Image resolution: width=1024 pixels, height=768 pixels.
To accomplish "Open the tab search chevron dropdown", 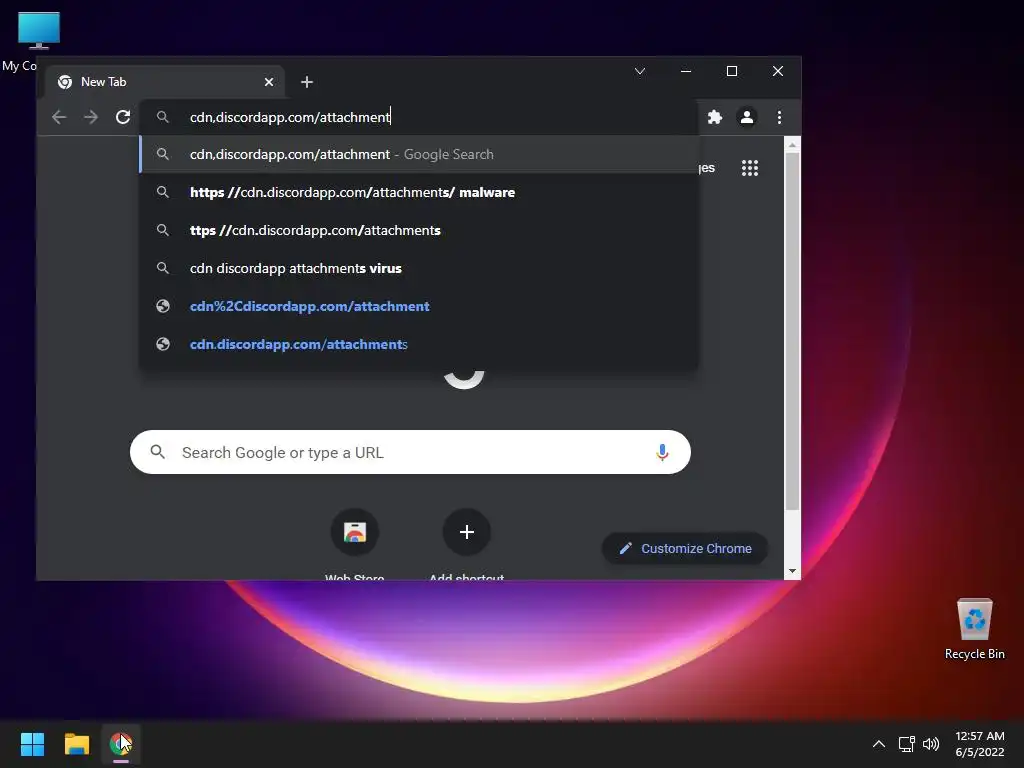I will pos(640,71).
